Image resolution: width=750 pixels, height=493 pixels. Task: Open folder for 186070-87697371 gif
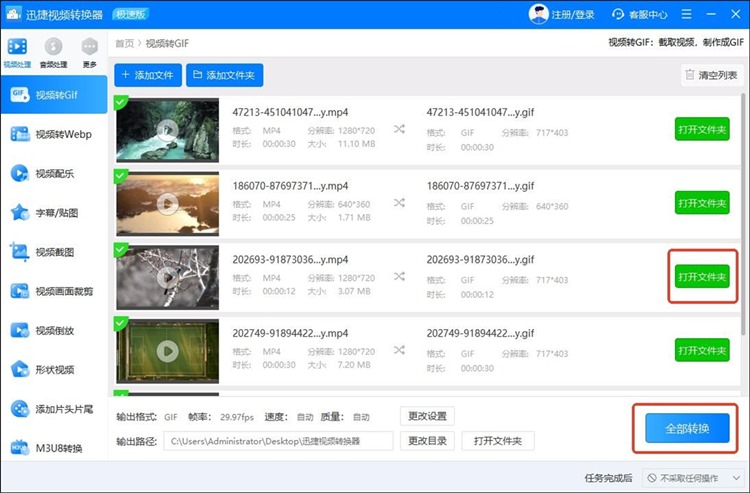pyautogui.click(x=702, y=203)
